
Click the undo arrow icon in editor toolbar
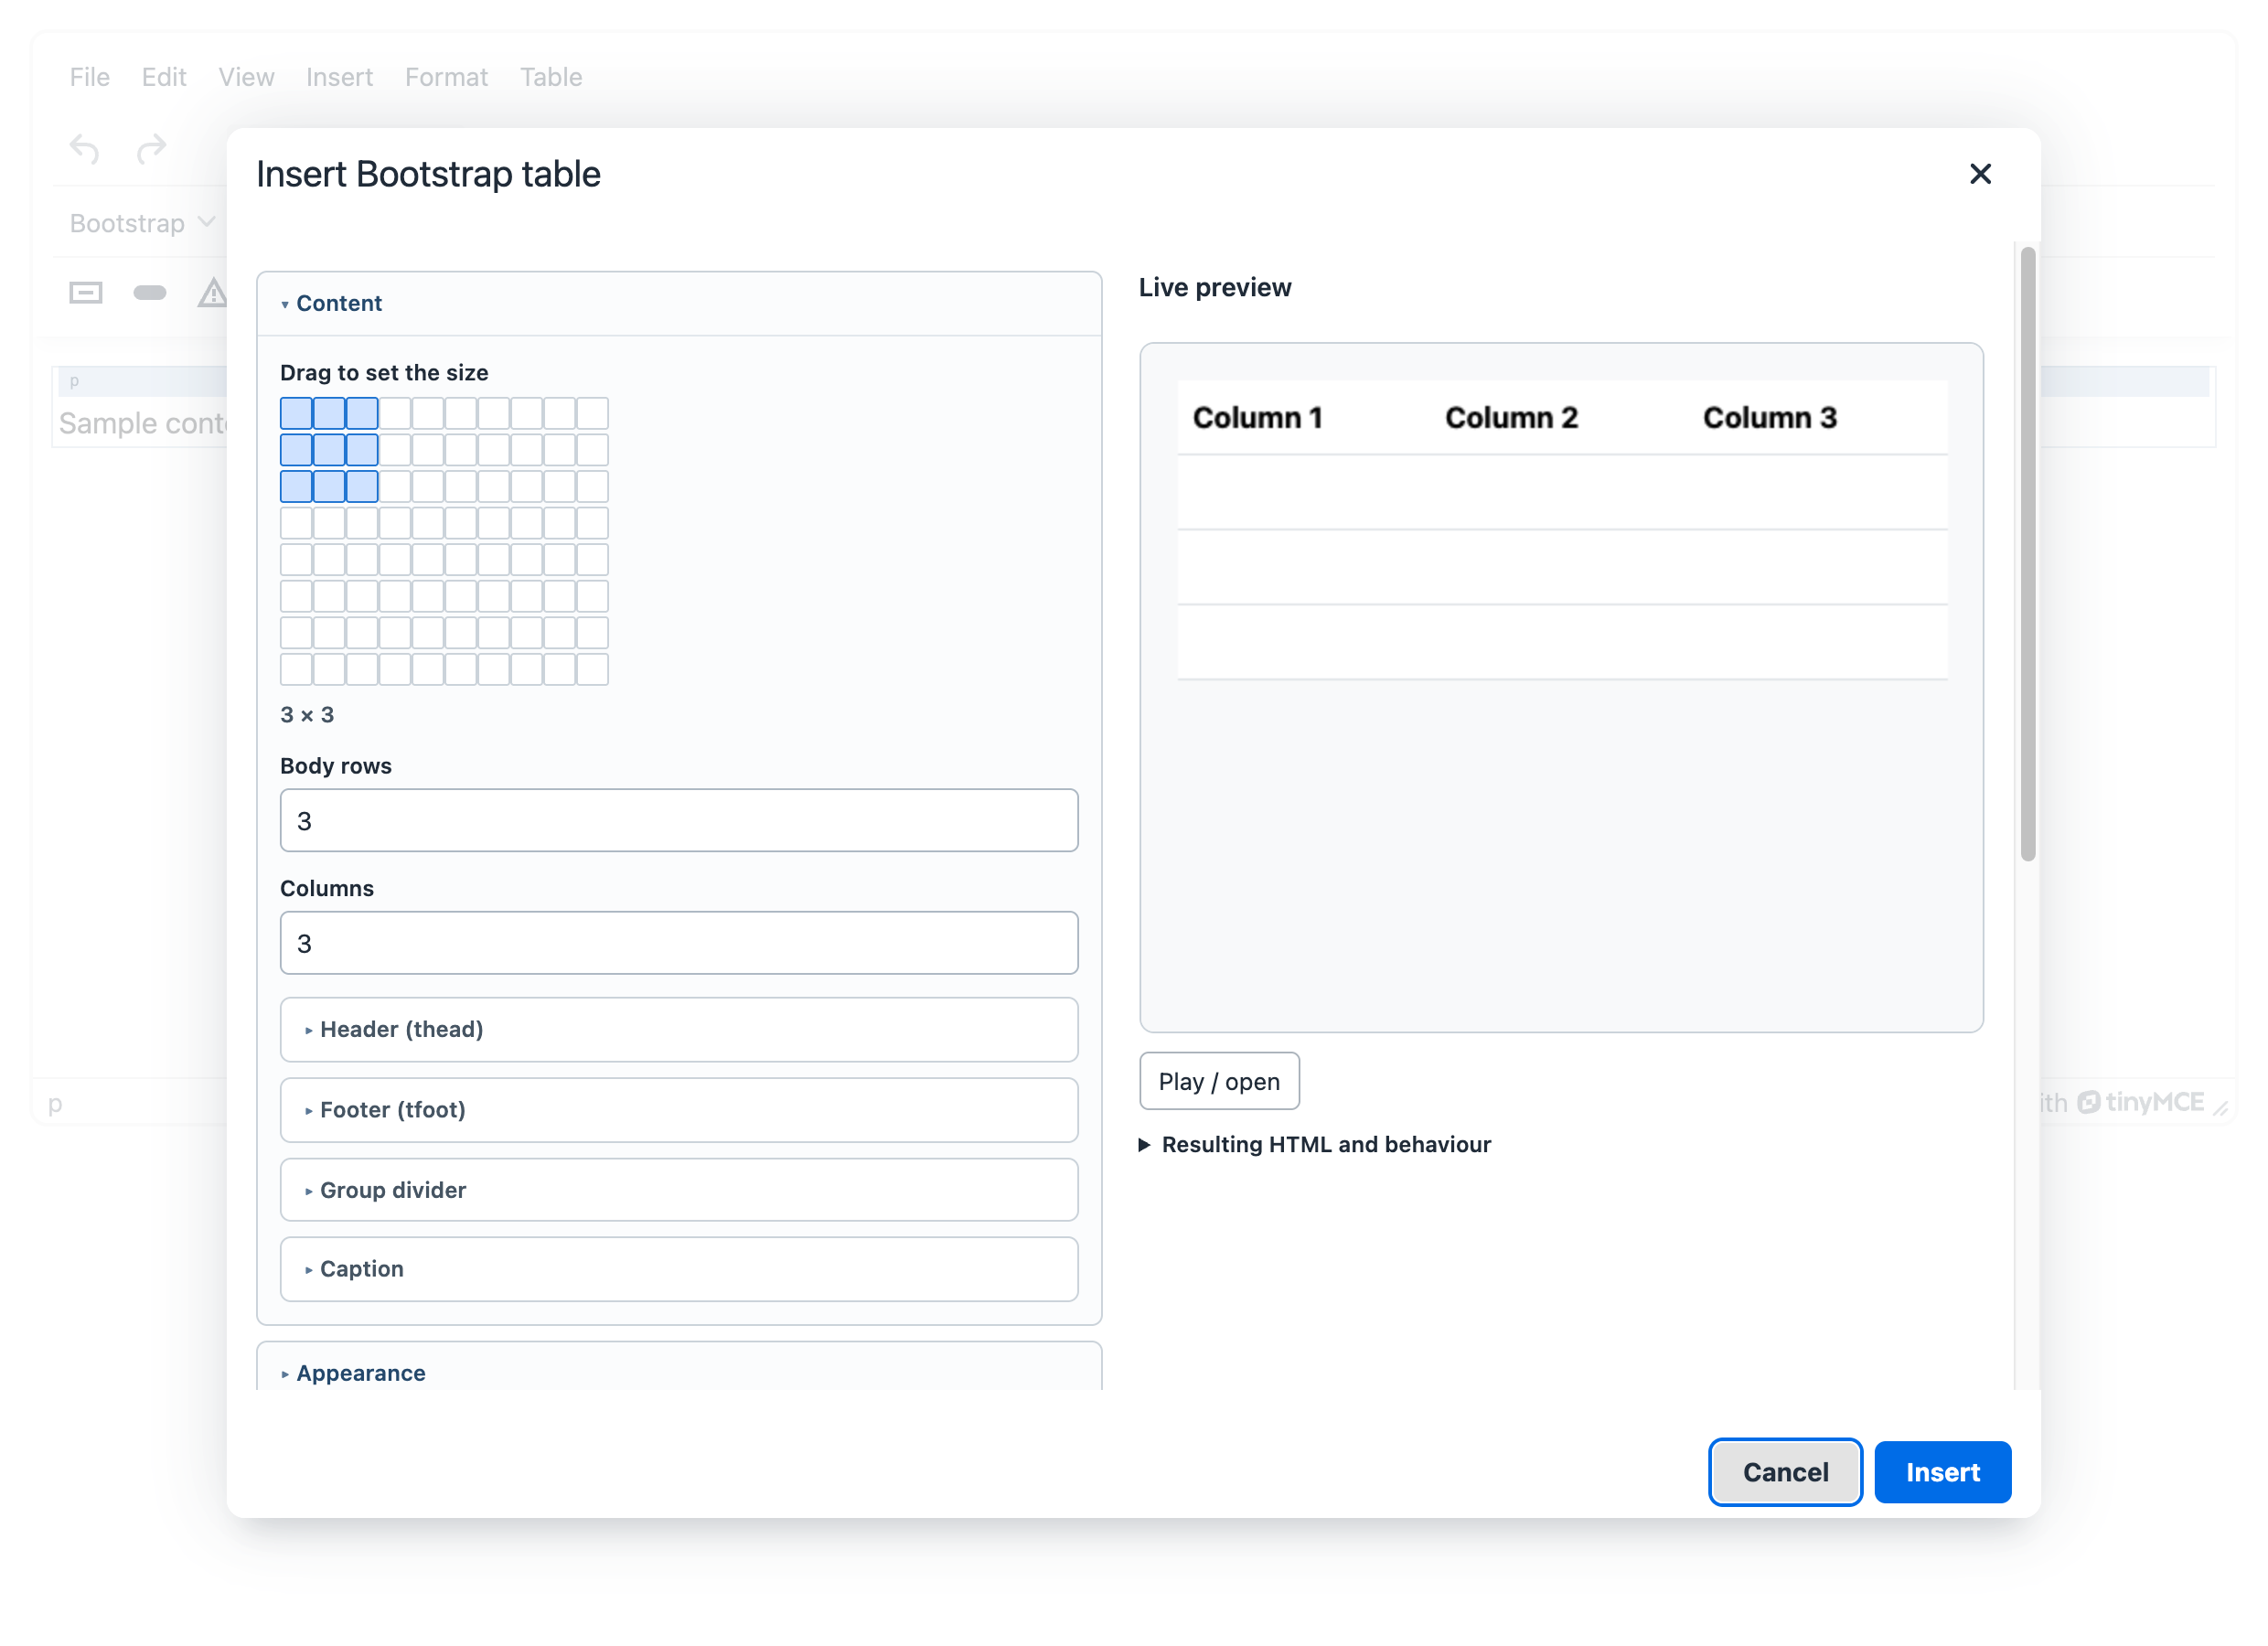85,149
